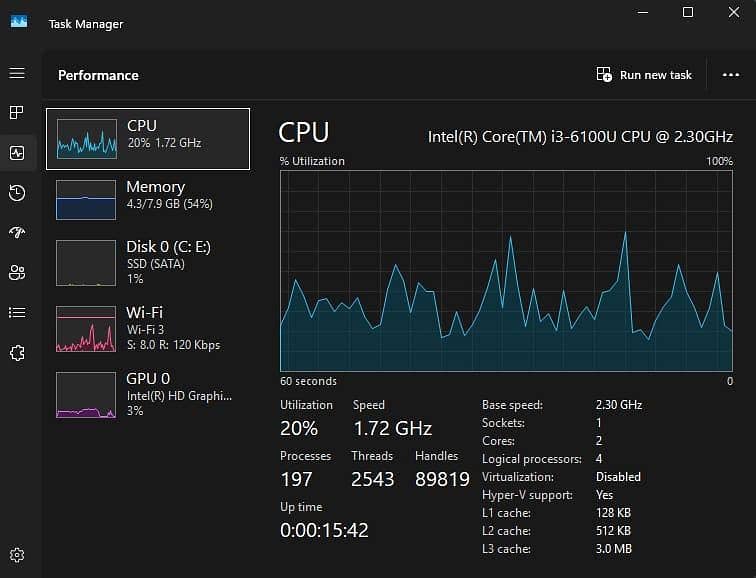
Task: Click the L1 cache 128 KB value
Action: [x=613, y=512]
